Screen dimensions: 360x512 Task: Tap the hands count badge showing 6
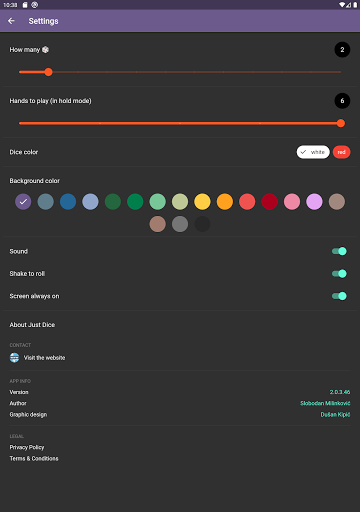342,101
